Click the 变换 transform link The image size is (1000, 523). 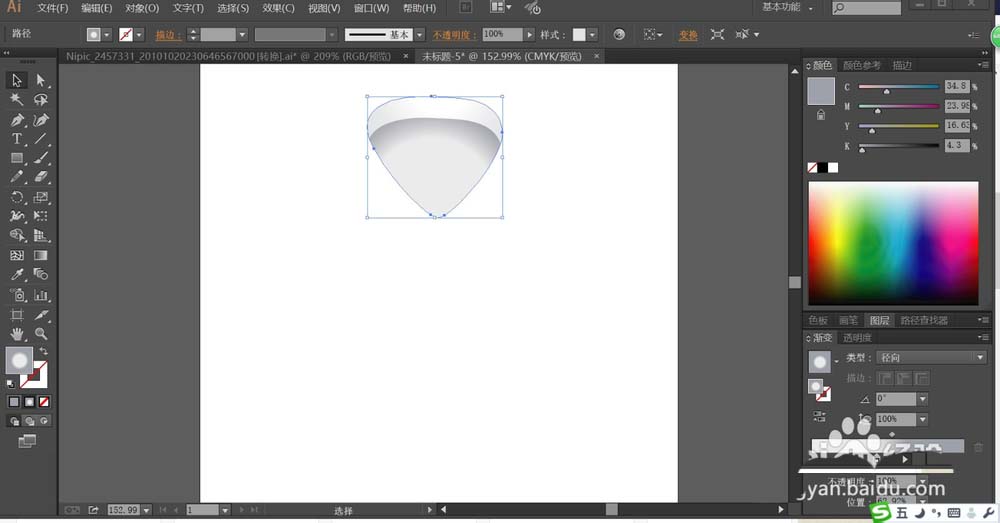(x=688, y=35)
